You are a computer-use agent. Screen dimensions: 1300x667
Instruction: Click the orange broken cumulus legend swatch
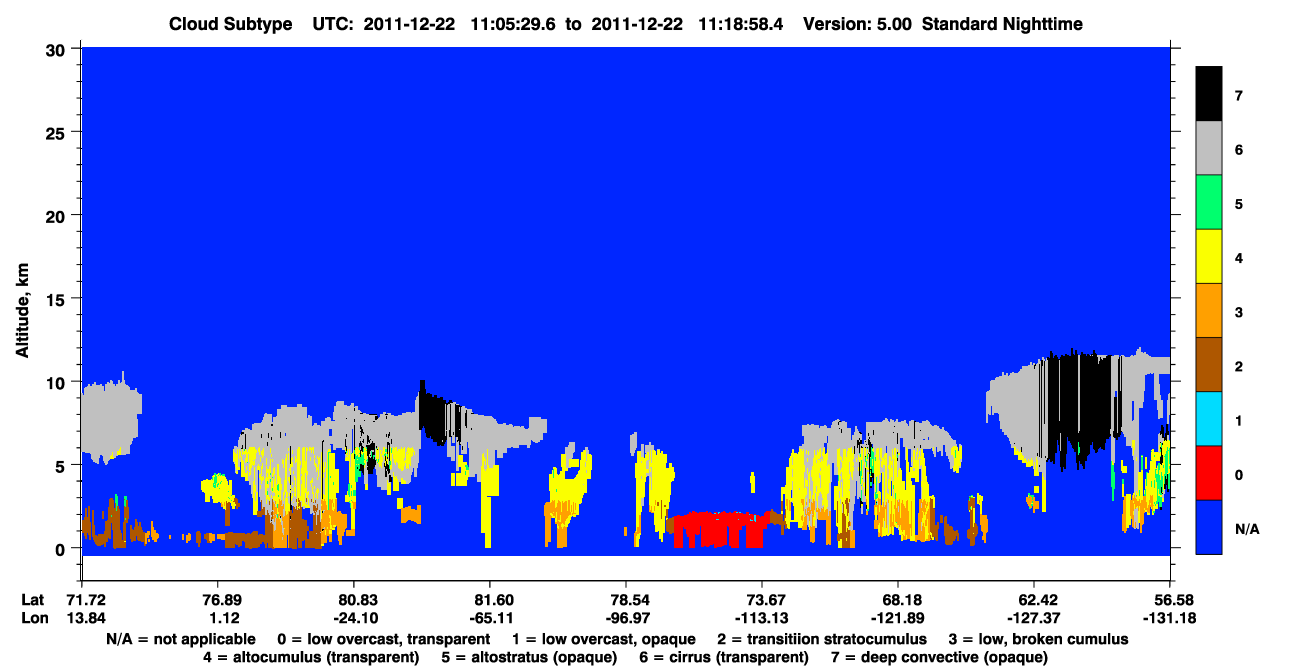[1209, 311]
